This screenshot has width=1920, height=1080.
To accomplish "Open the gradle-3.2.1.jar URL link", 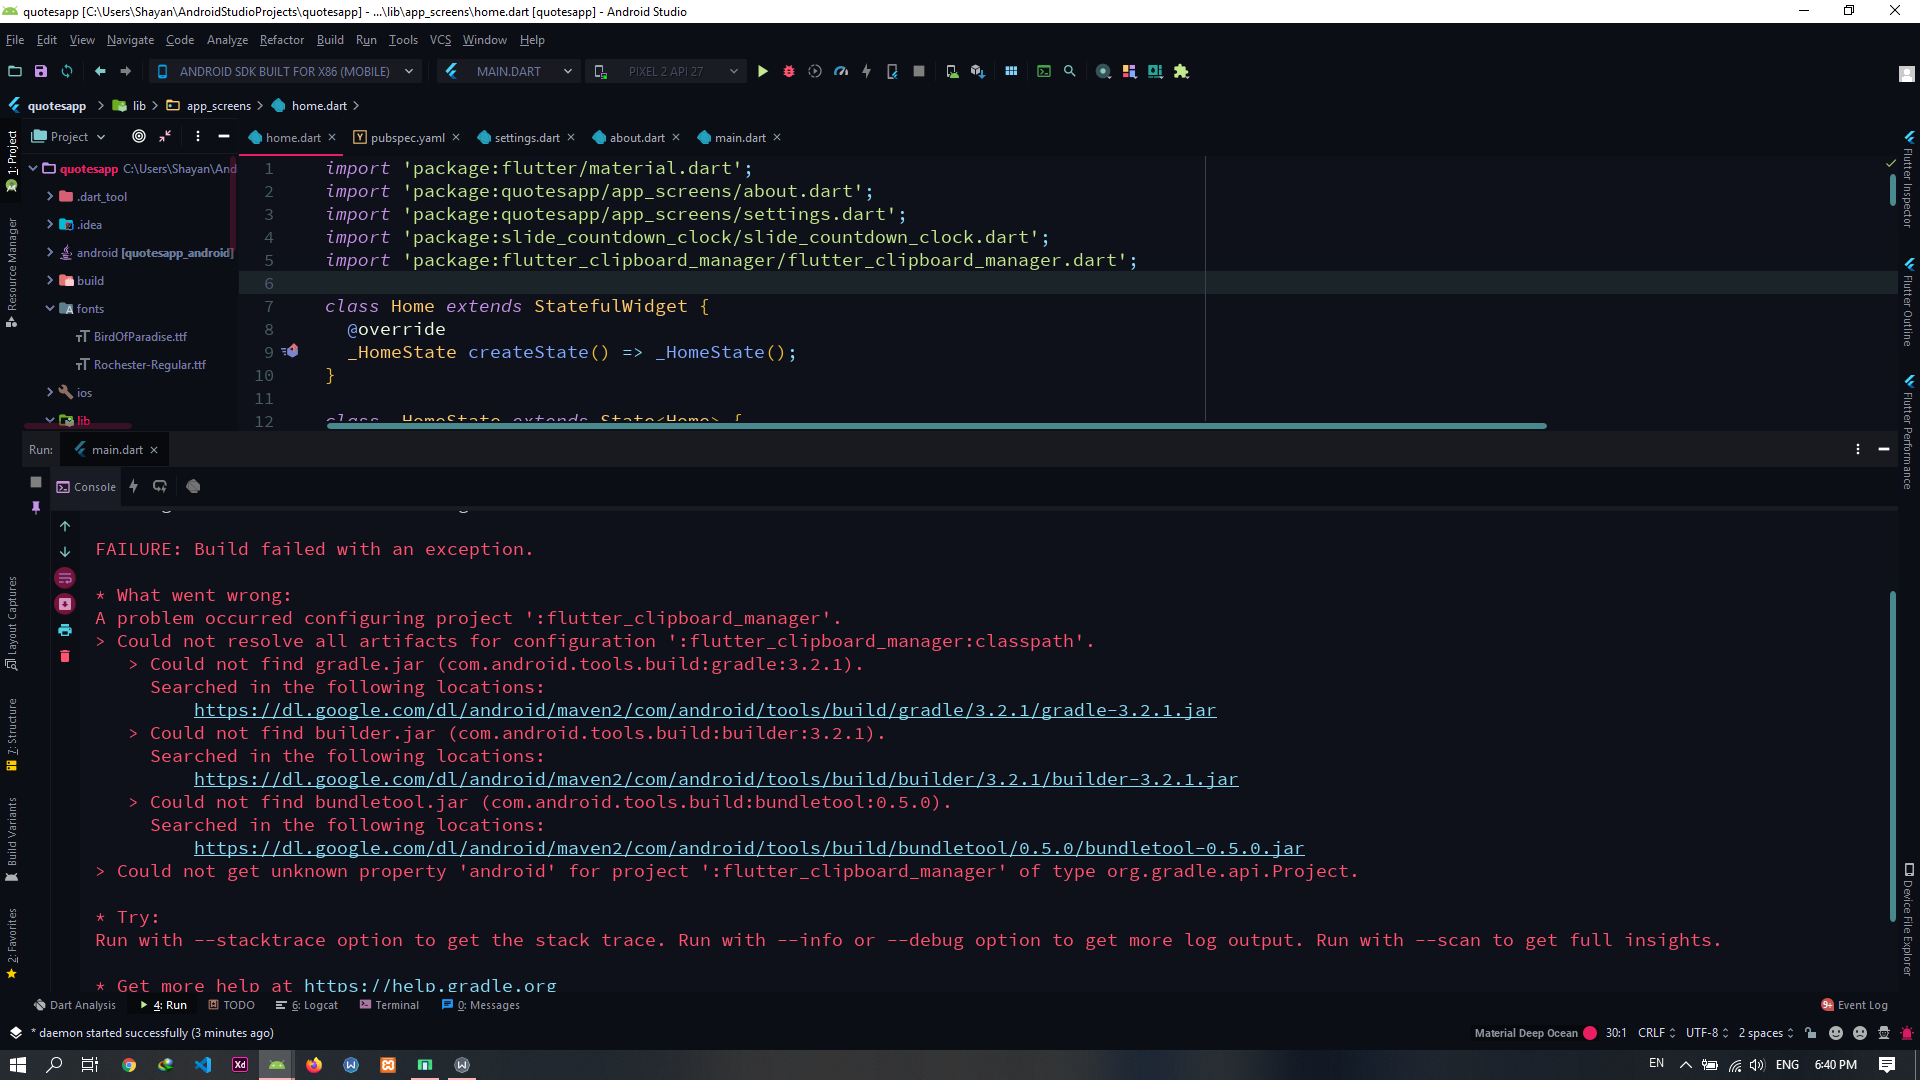I will coord(705,710).
